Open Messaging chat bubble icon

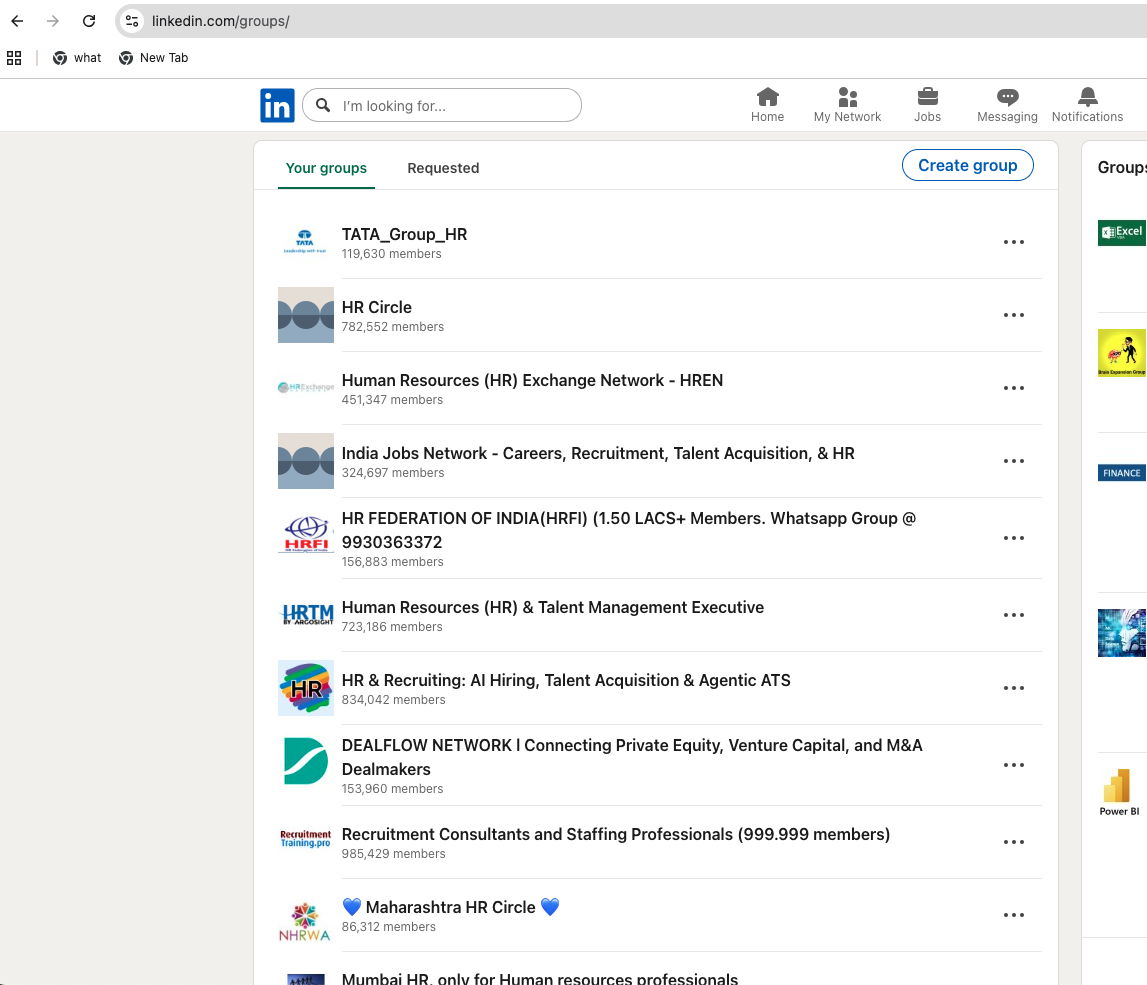point(1007,97)
